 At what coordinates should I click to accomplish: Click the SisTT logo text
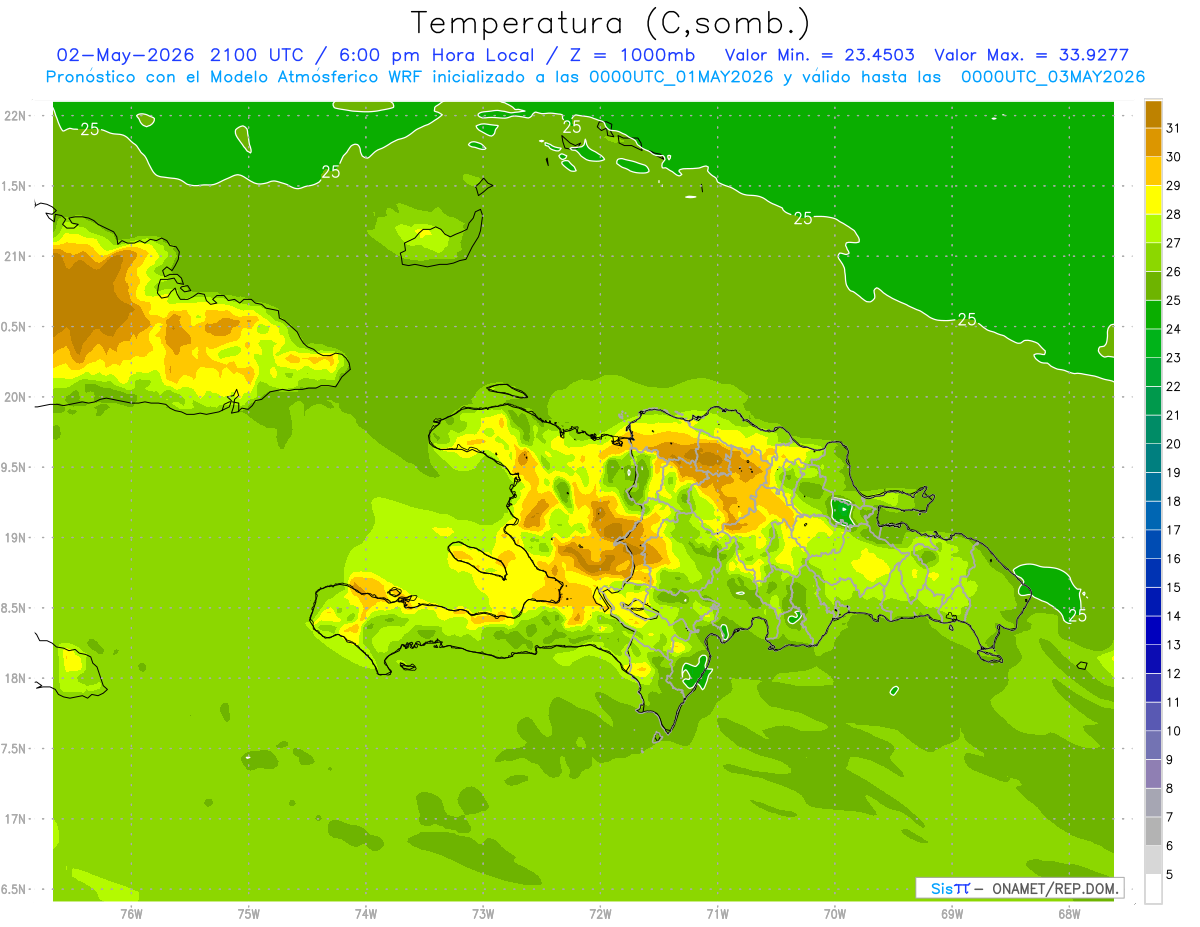point(950,888)
